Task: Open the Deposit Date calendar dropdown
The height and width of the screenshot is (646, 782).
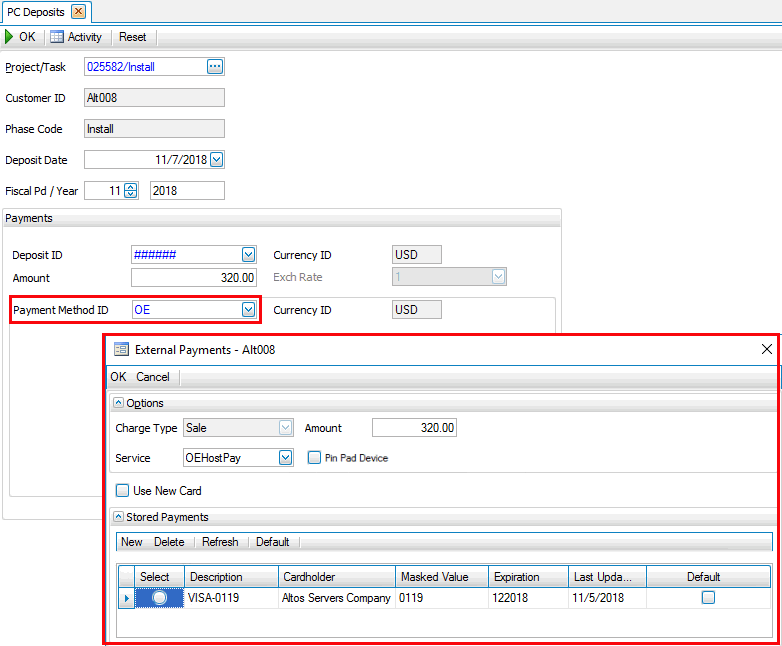Action: click(x=217, y=159)
